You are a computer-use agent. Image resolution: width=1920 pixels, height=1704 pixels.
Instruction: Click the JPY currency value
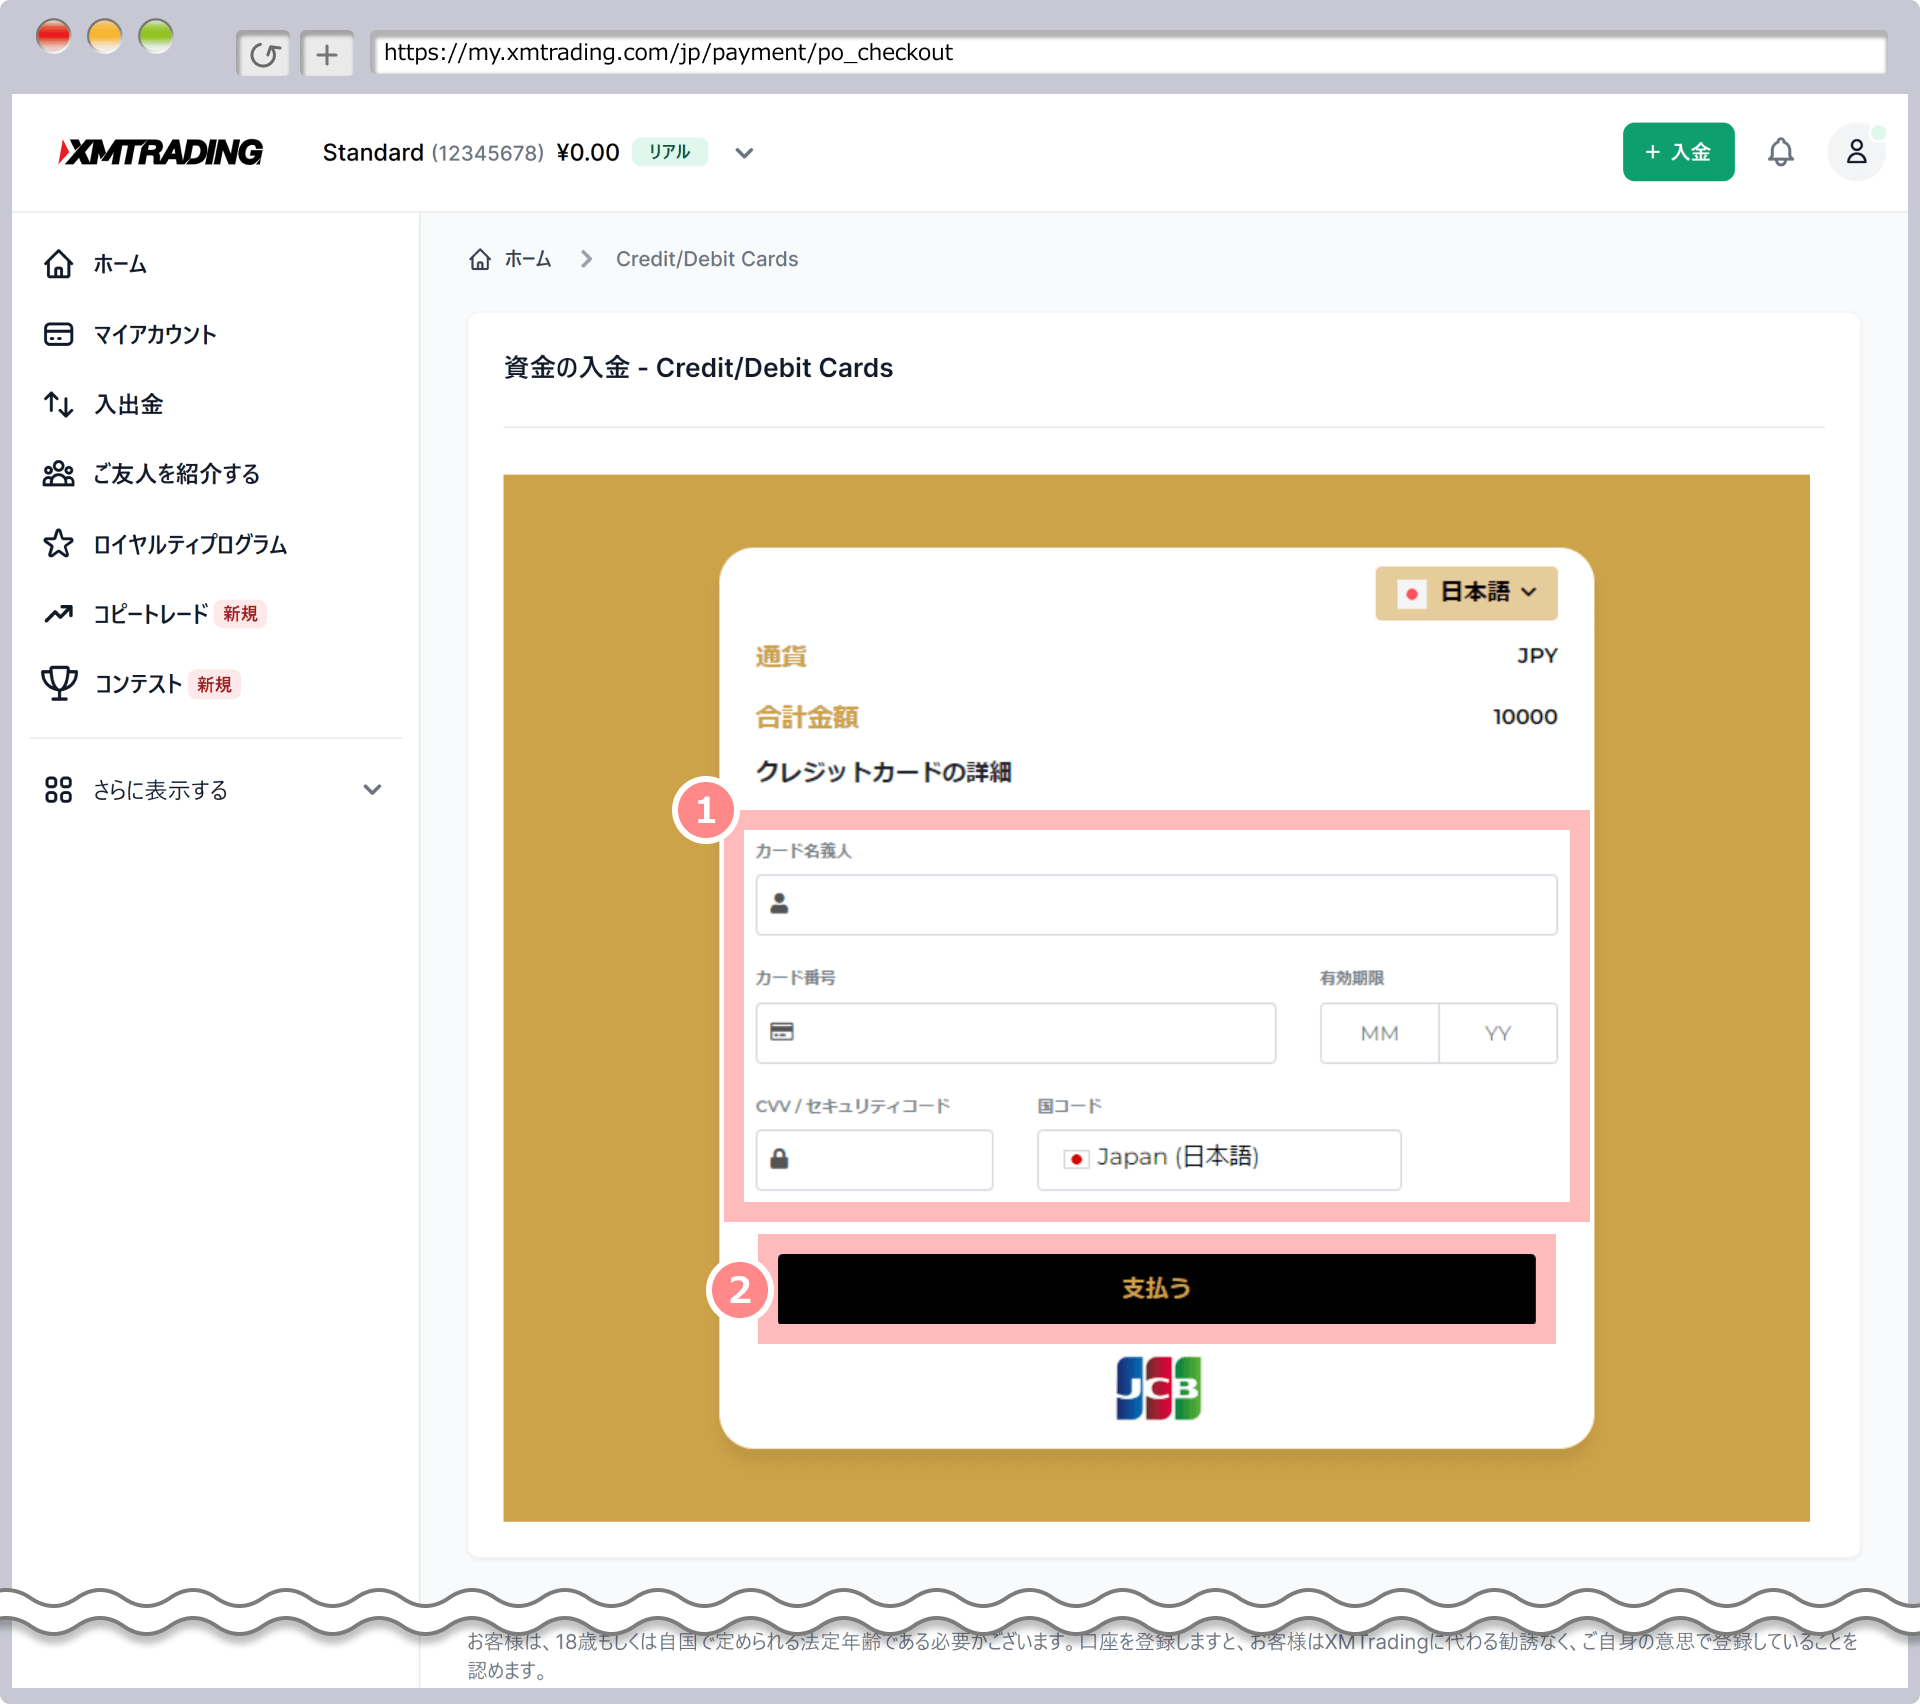coord(1537,656)
